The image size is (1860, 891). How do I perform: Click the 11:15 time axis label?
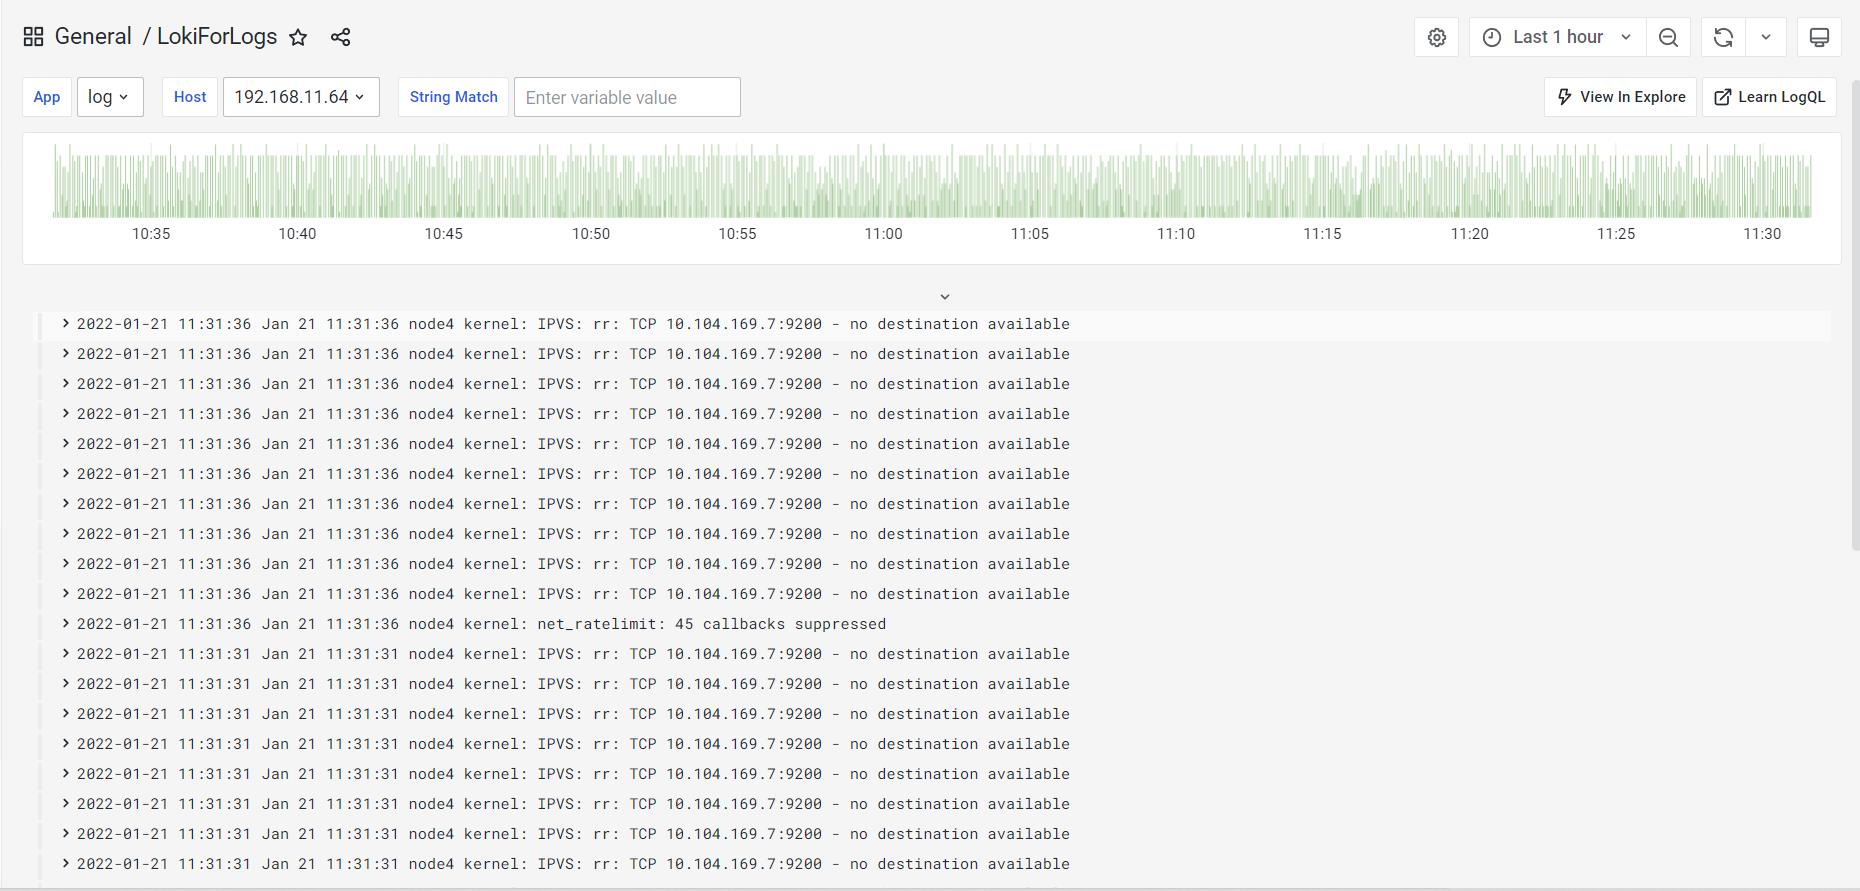(1322, 234)
